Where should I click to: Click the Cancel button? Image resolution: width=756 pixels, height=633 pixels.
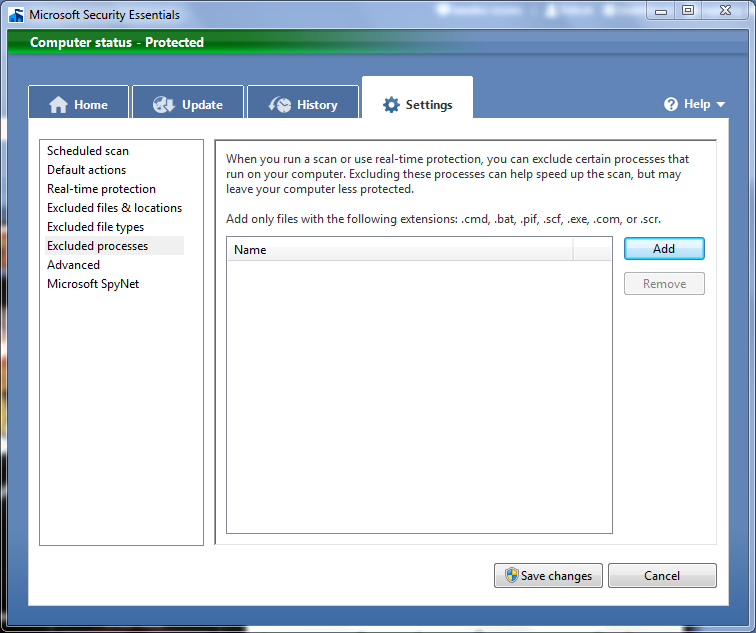tap(662, 575)
